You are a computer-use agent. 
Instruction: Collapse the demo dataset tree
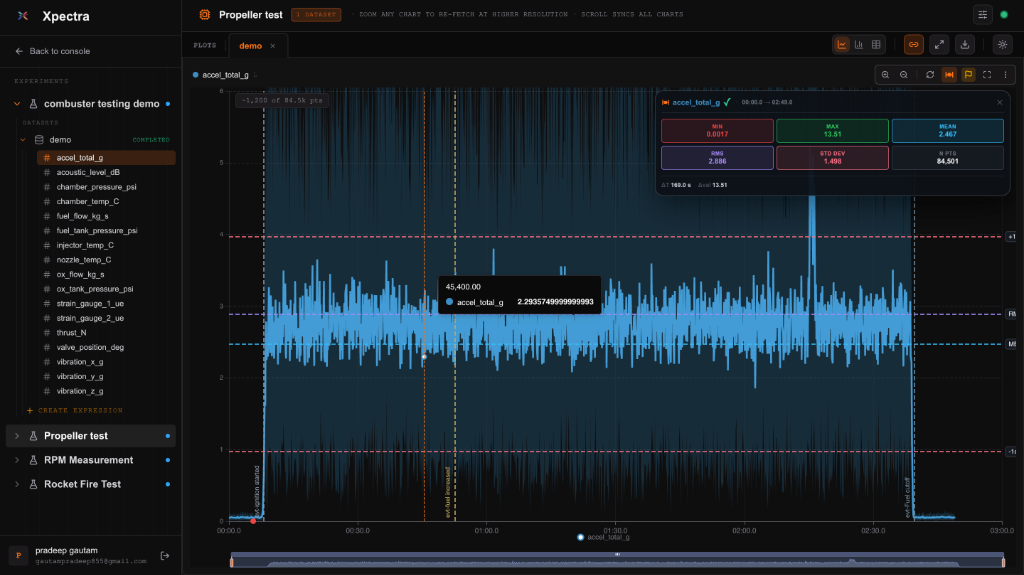tap(23, 140)
